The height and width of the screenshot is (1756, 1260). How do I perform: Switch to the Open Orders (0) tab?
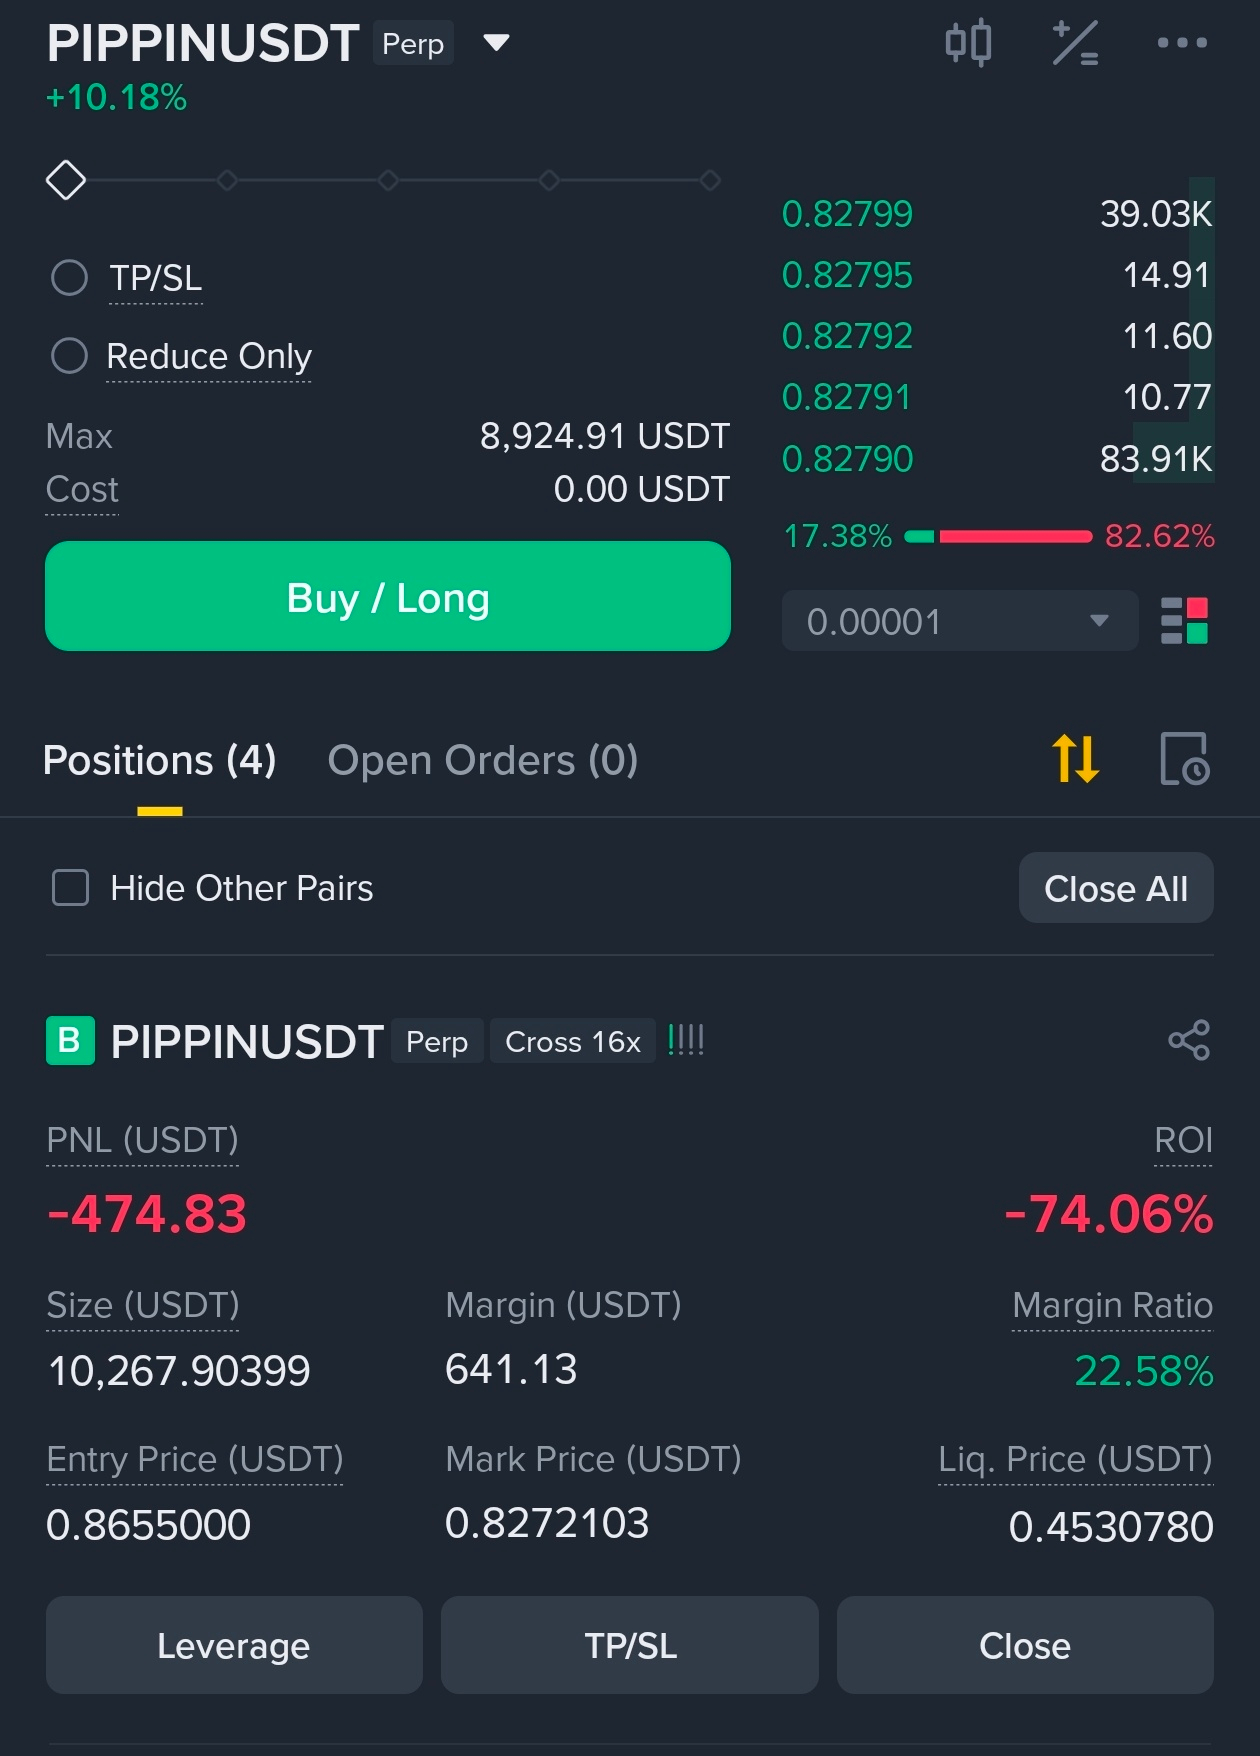[483, 760]
